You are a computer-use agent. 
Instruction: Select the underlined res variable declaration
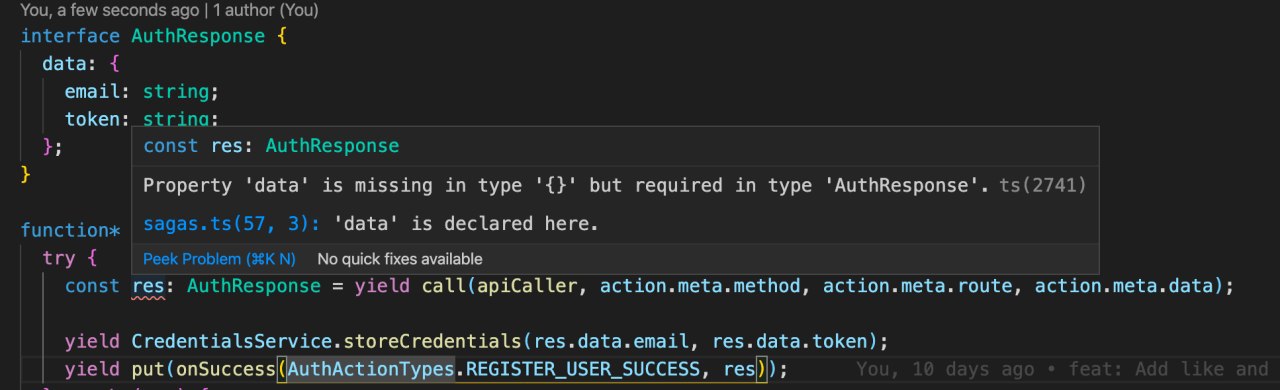[x=147, y=286]
